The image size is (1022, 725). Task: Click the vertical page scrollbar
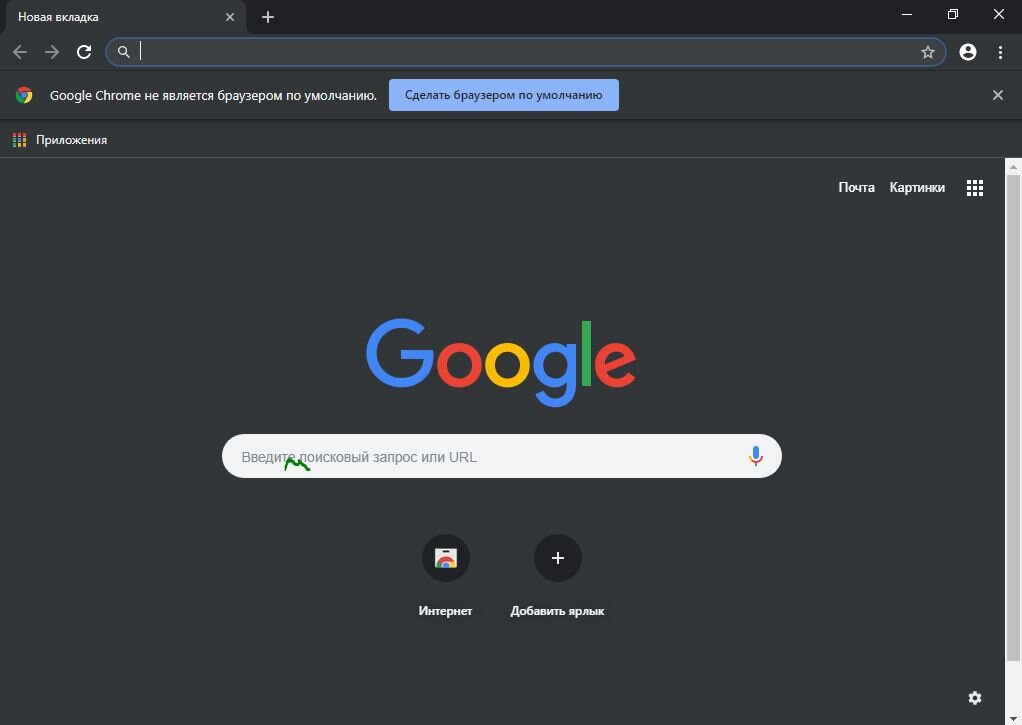tap(1013, 417)
